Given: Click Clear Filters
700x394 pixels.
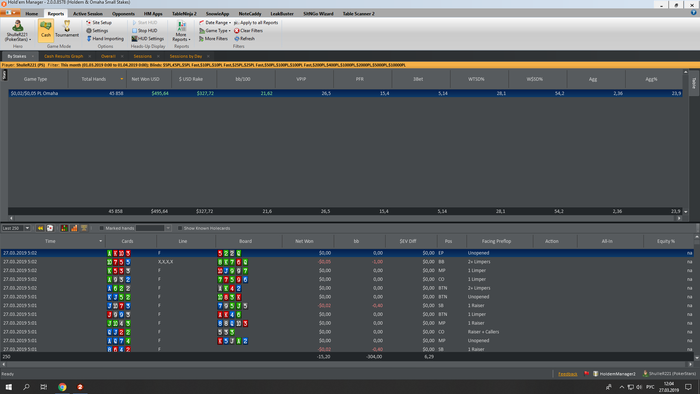Looking at the screenshot, I should coord(248,30).
